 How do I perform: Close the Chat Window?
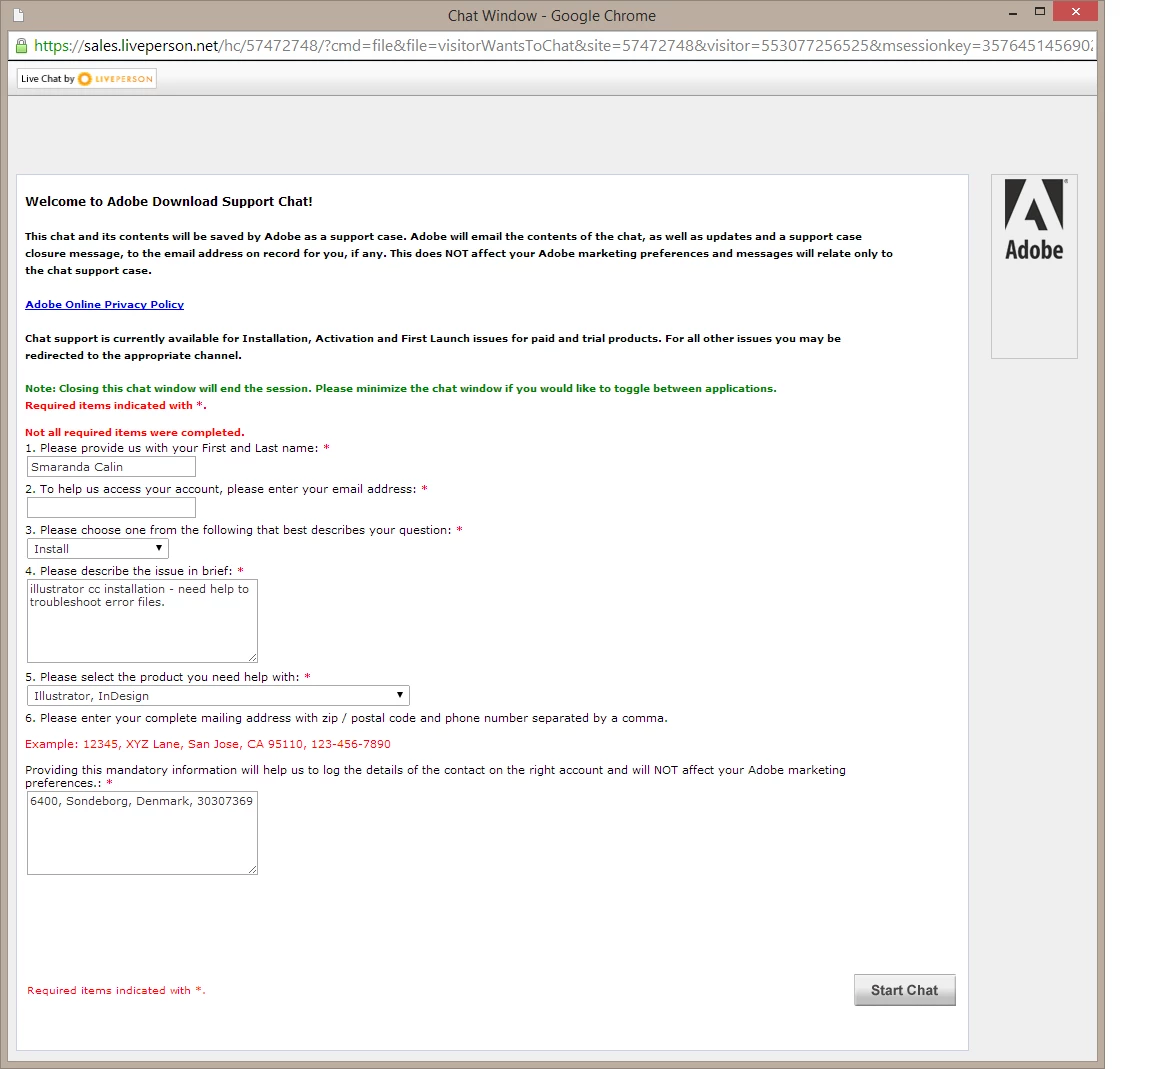click(1076, 12)
